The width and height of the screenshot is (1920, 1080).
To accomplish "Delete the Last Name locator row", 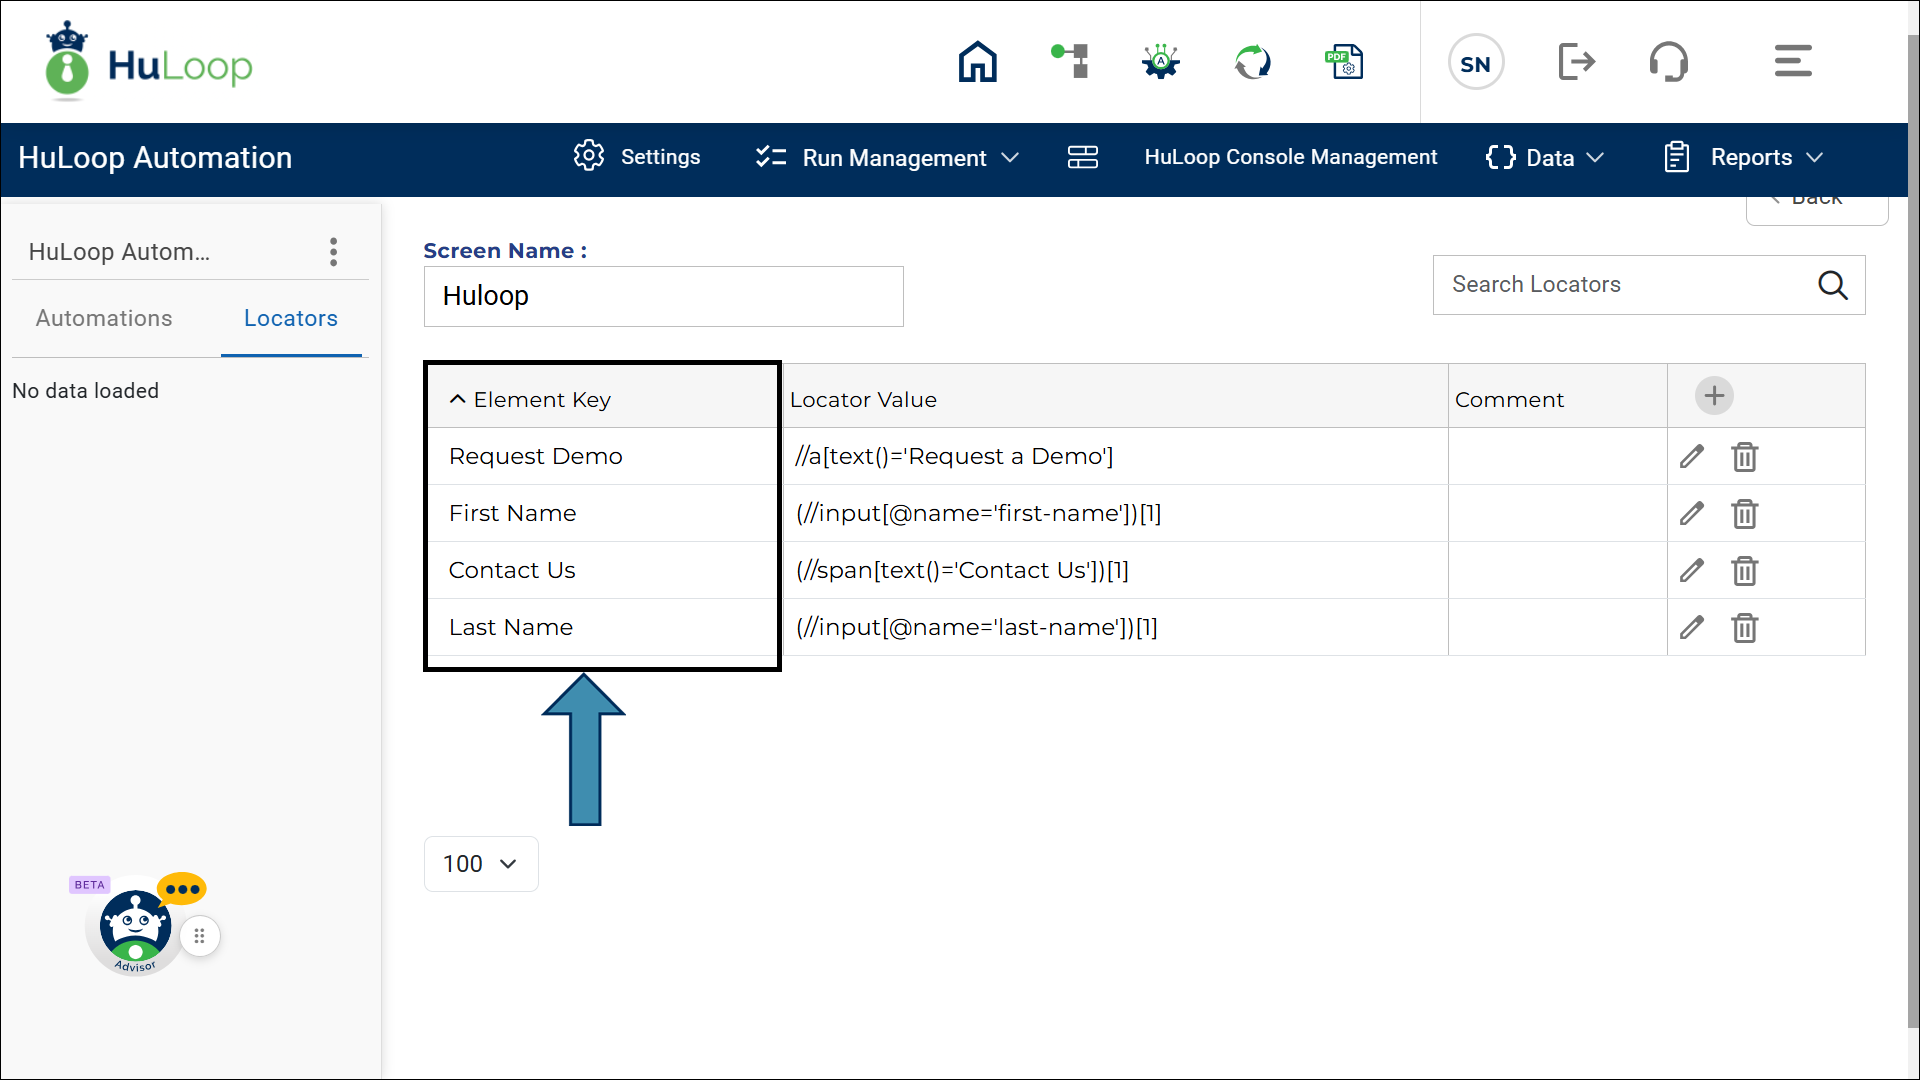I will [1745, 628].
